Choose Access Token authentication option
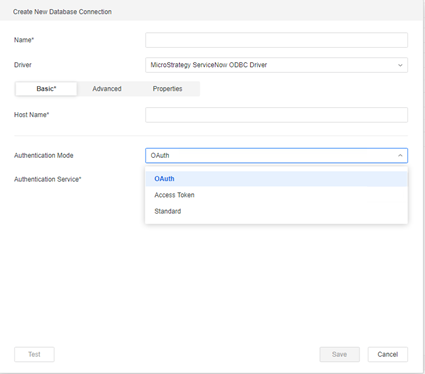Viewport: 425px width, 374px height. (x=276, y=195)
